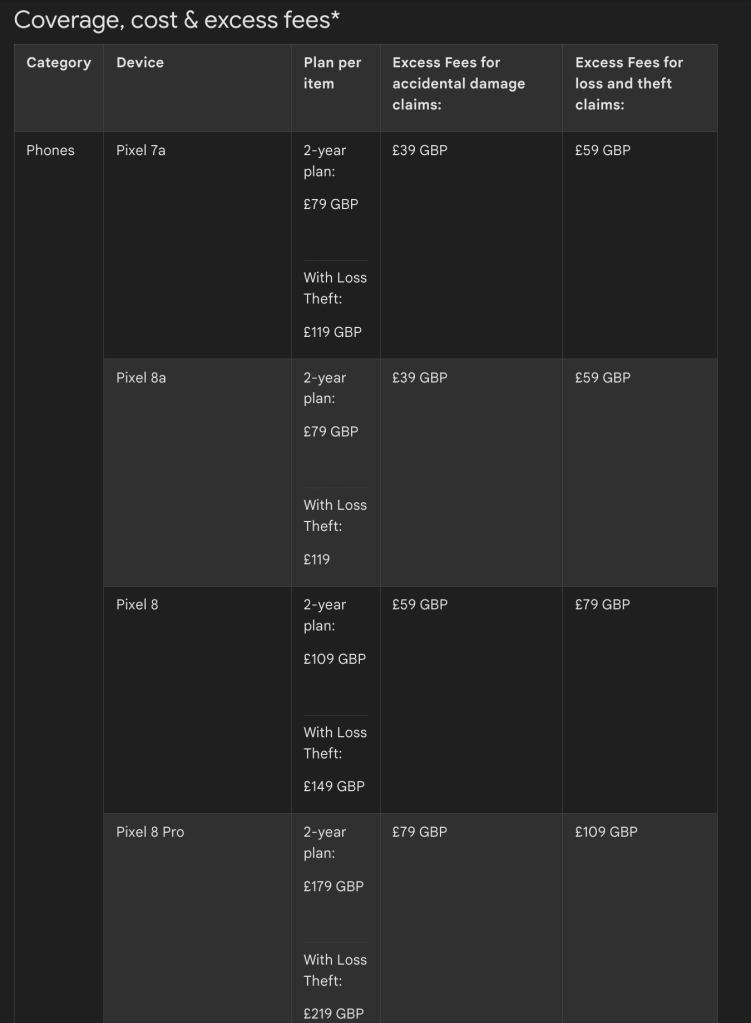The width and height of the screenshot is (751, 1023).
Task: Select the Pixel 7a device cell
Action: click(x=142, y=151)
